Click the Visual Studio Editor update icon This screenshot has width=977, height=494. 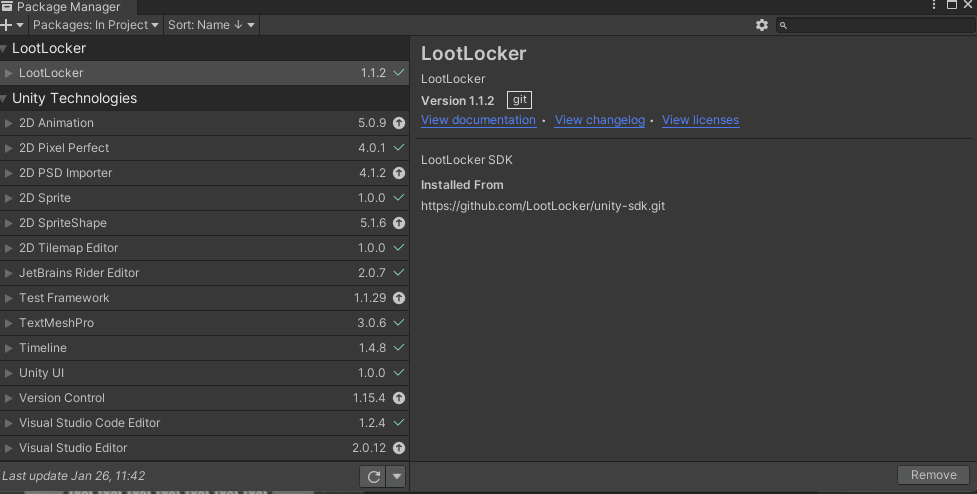(399, 448)
